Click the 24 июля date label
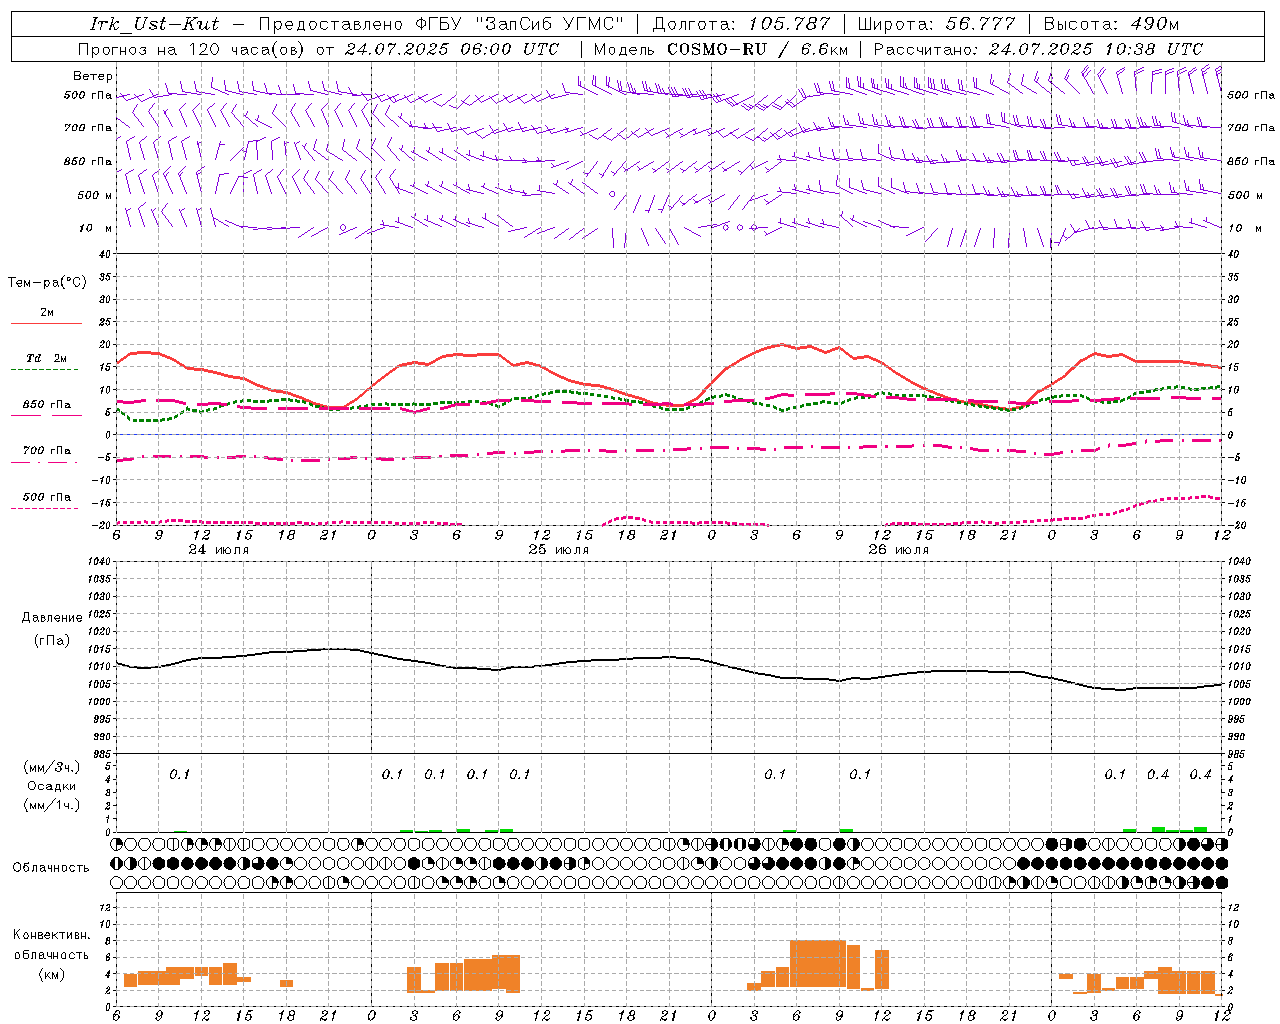This screenshot has height=1024, width=1280. pyautogui.click(x=219, y=549)
